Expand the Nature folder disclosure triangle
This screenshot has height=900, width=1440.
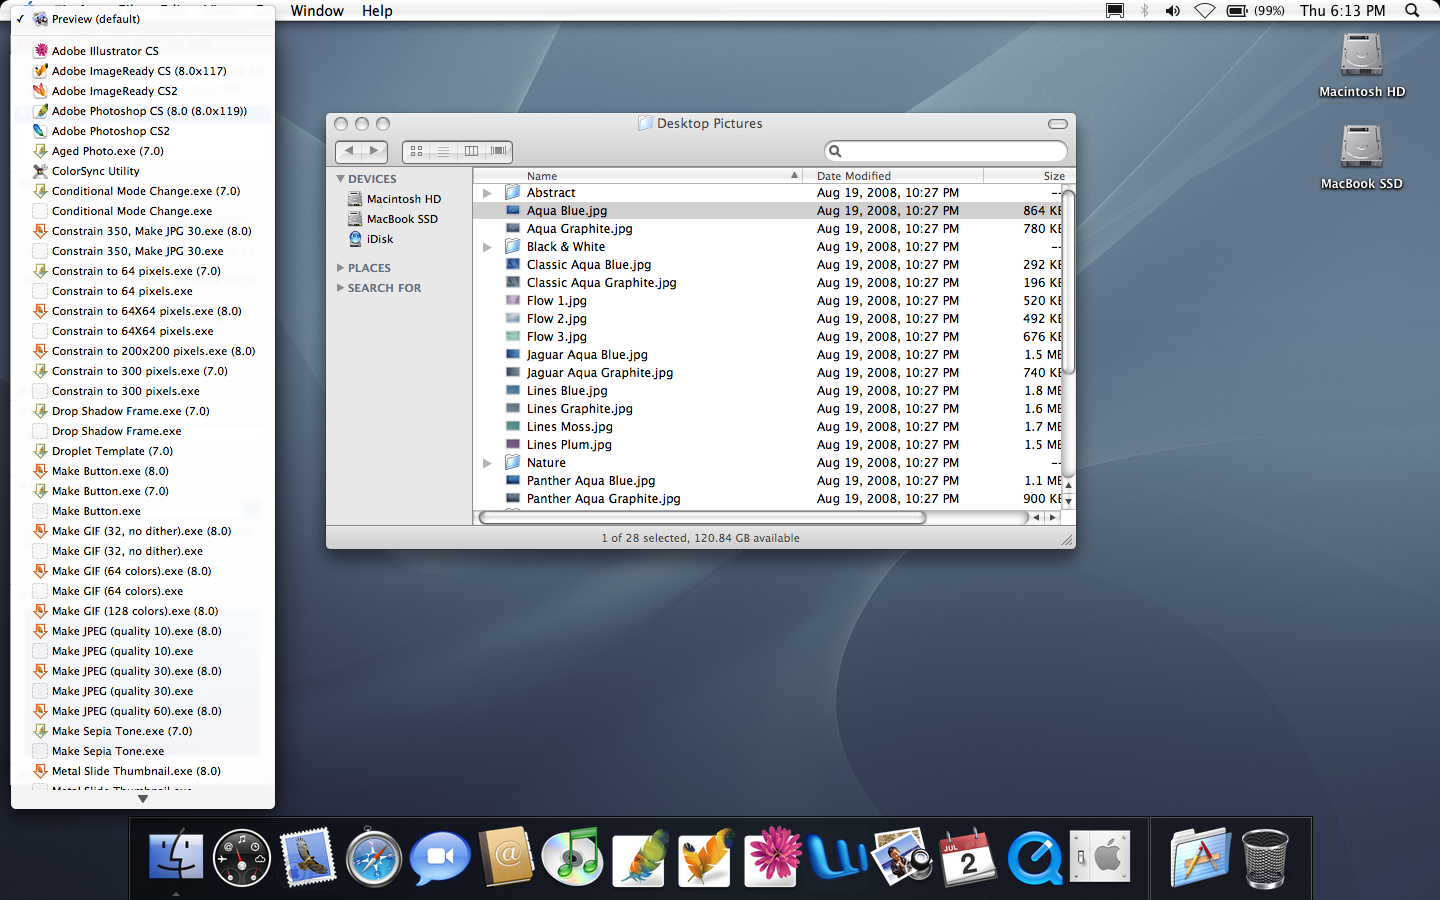coord(487,463)
